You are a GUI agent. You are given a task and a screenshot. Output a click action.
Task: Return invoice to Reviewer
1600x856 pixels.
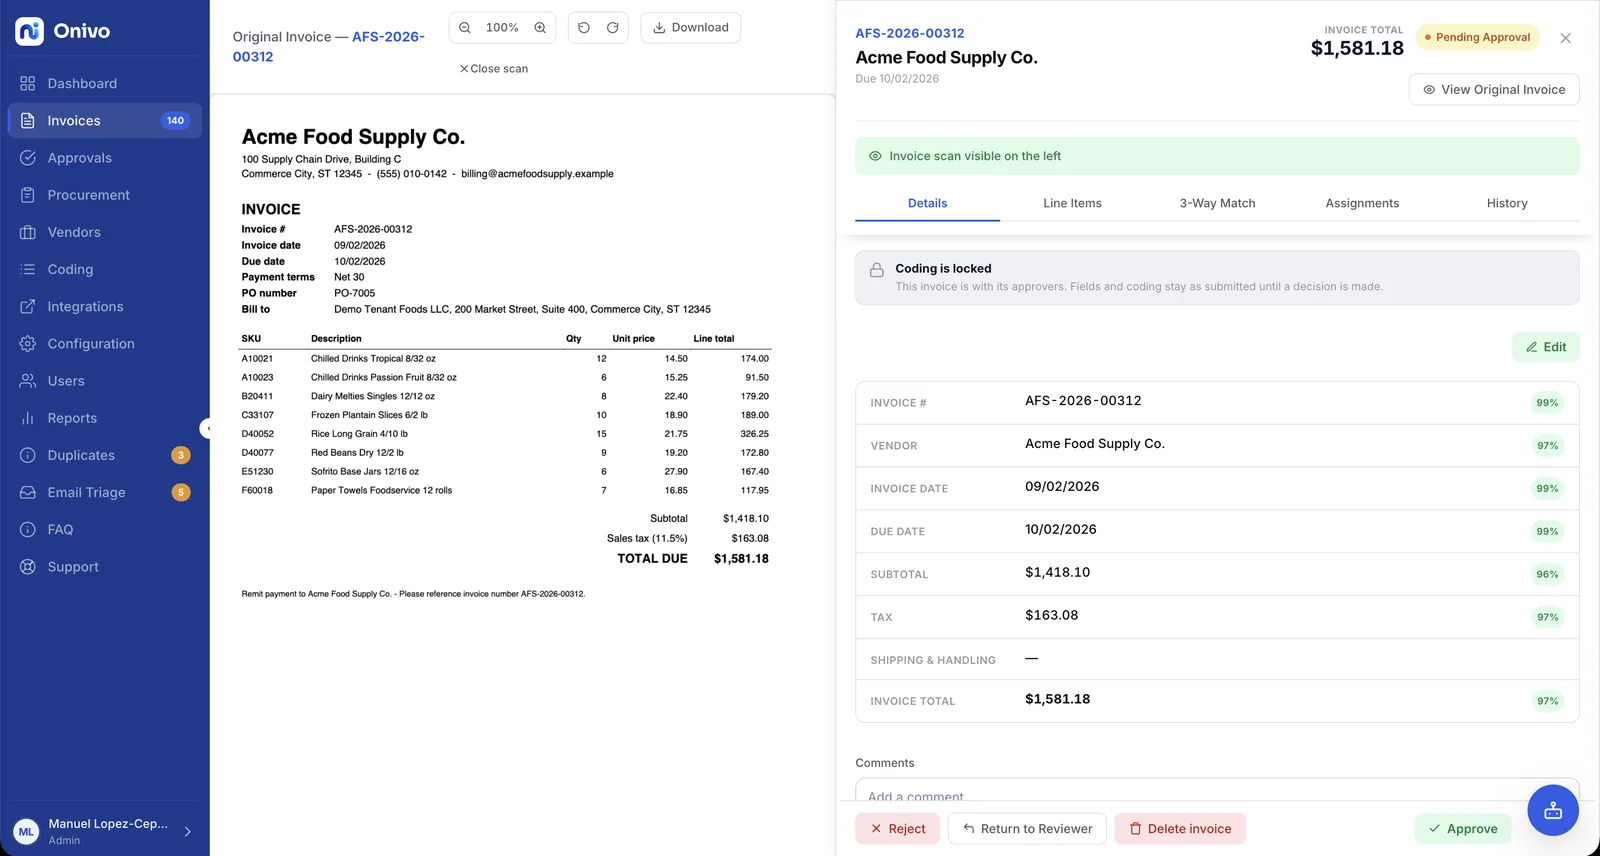pos(1027,829)
